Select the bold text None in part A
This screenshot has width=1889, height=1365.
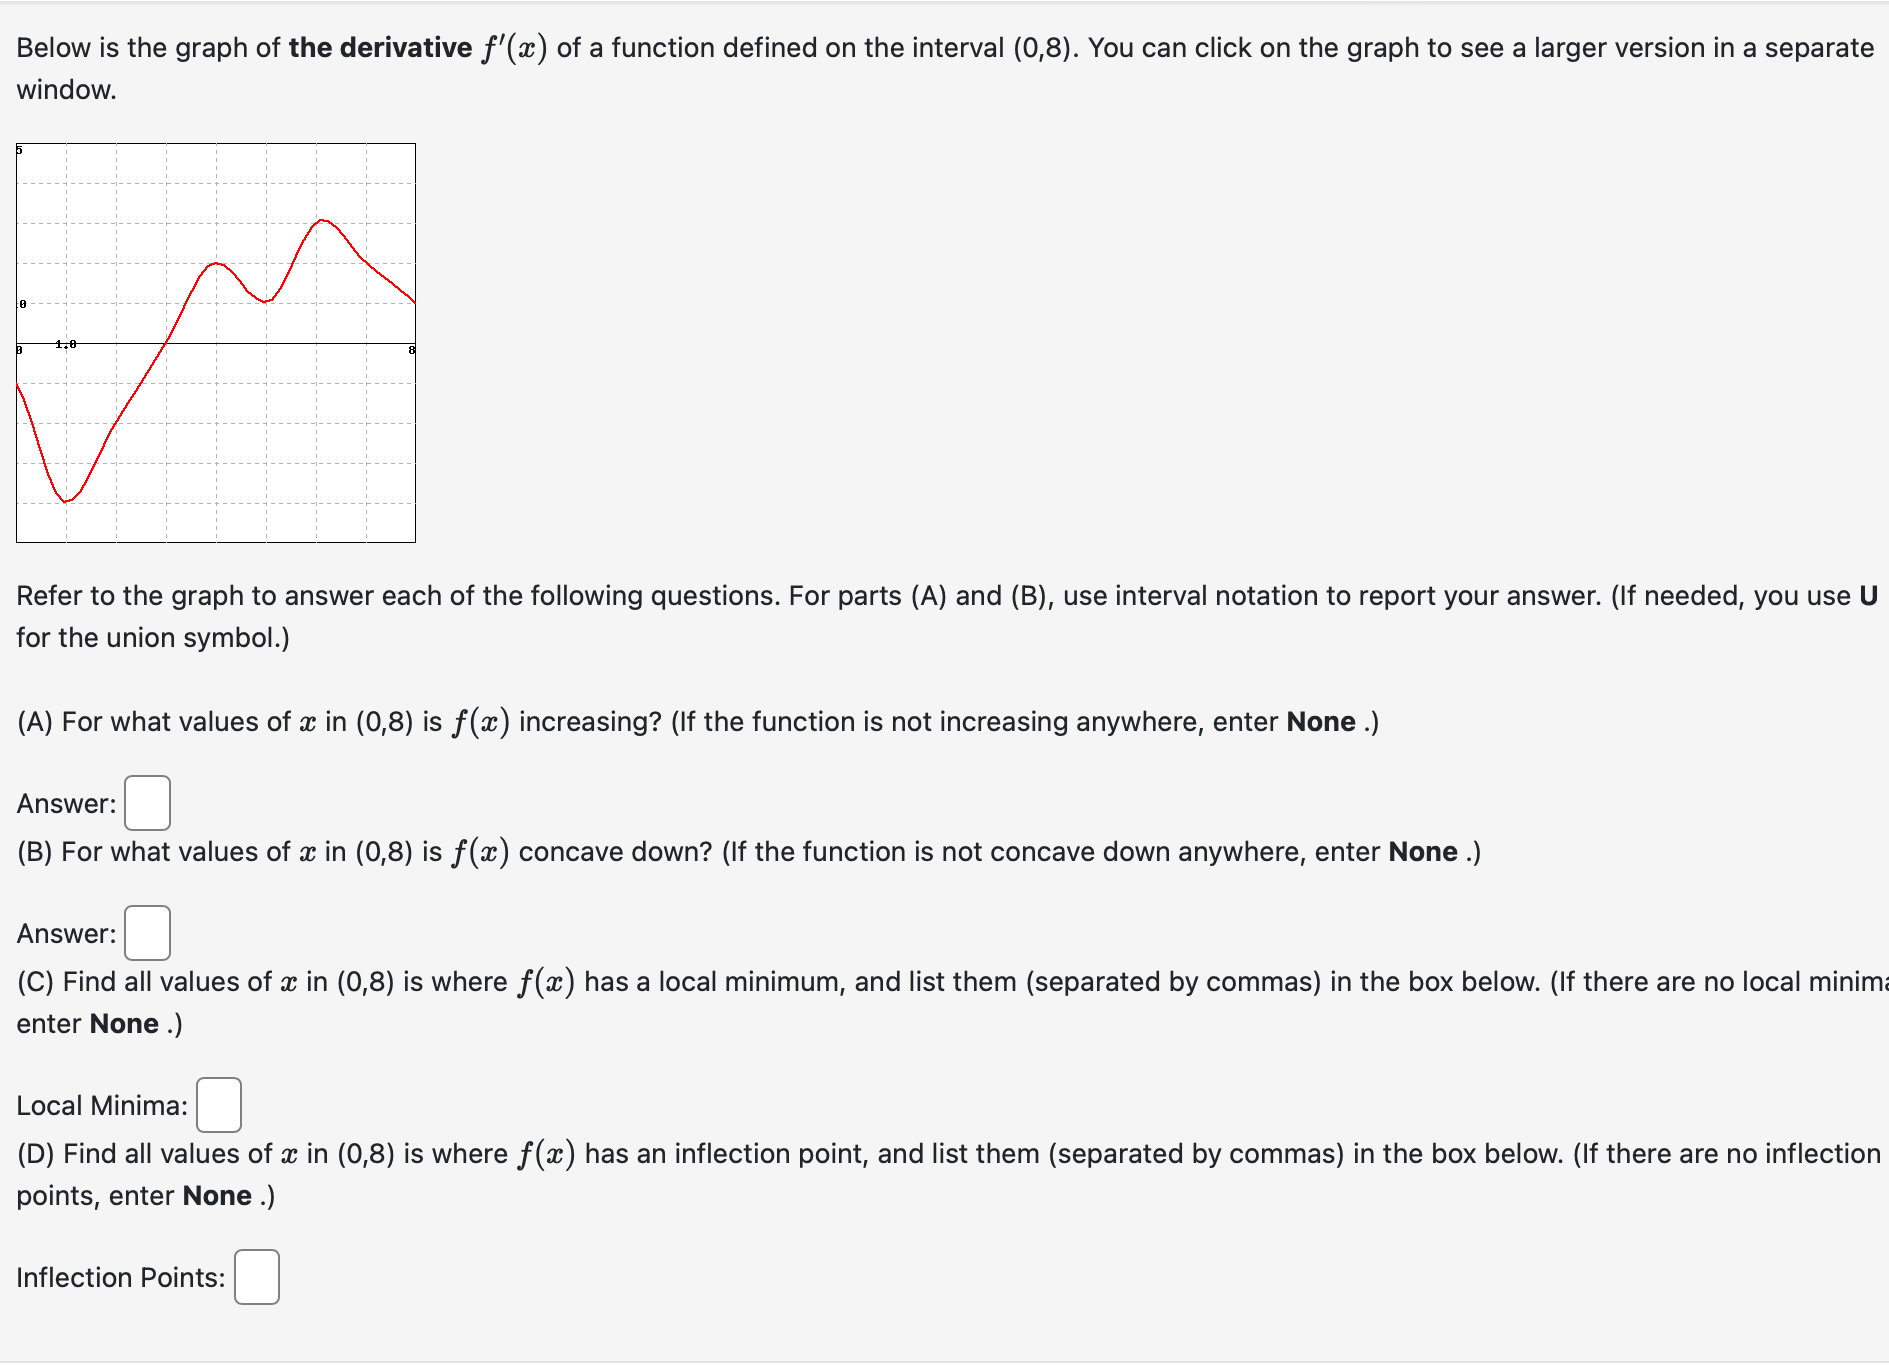(x=1322, y=721)
